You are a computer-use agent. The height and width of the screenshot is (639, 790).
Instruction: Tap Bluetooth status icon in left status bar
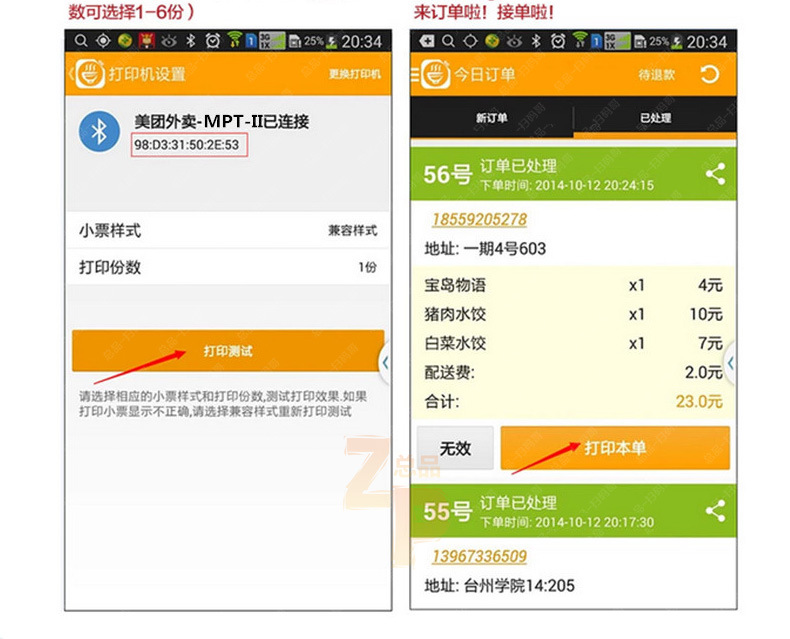190,41
